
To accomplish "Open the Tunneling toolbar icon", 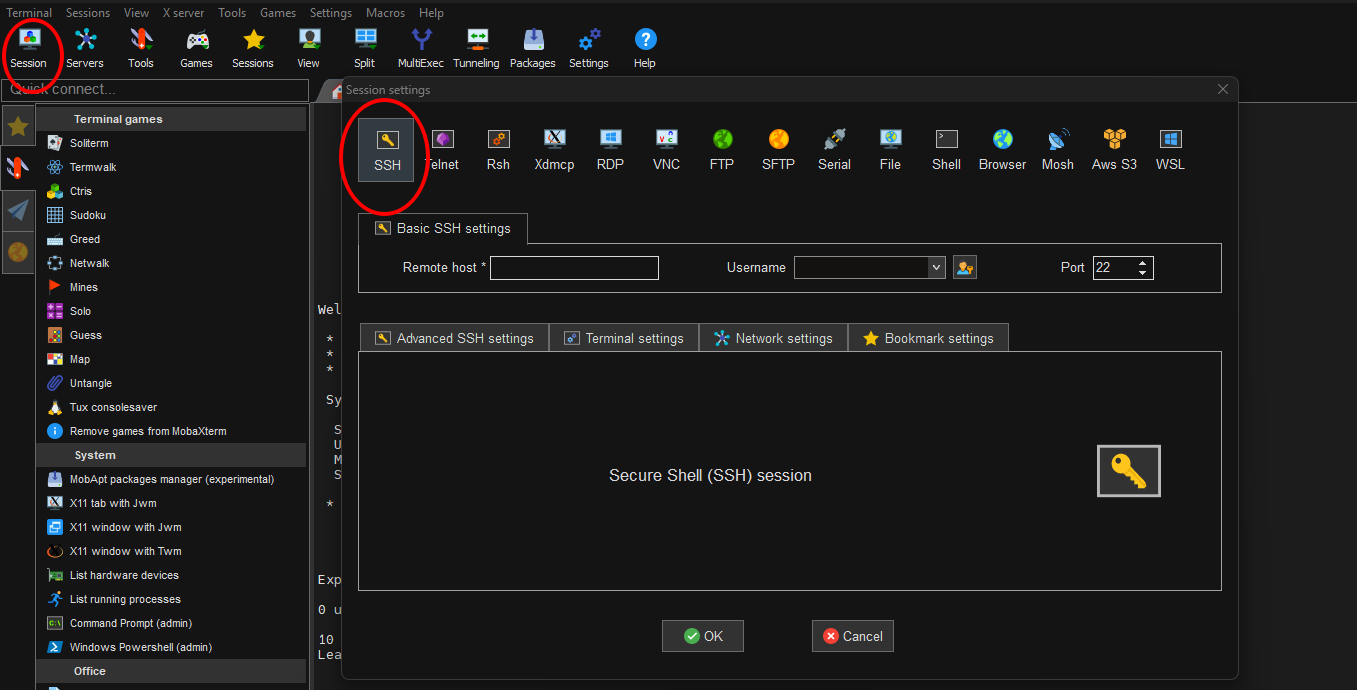I will pyautogui.click(x=477, y=48).
